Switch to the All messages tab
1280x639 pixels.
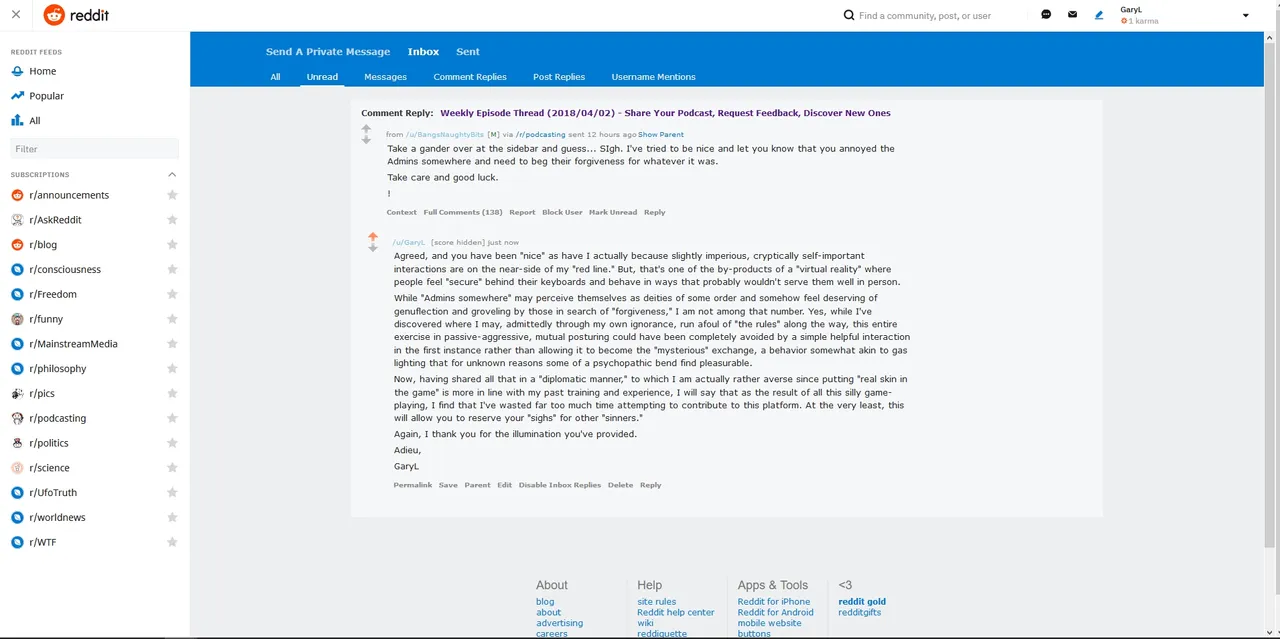[x=275, y=77]
